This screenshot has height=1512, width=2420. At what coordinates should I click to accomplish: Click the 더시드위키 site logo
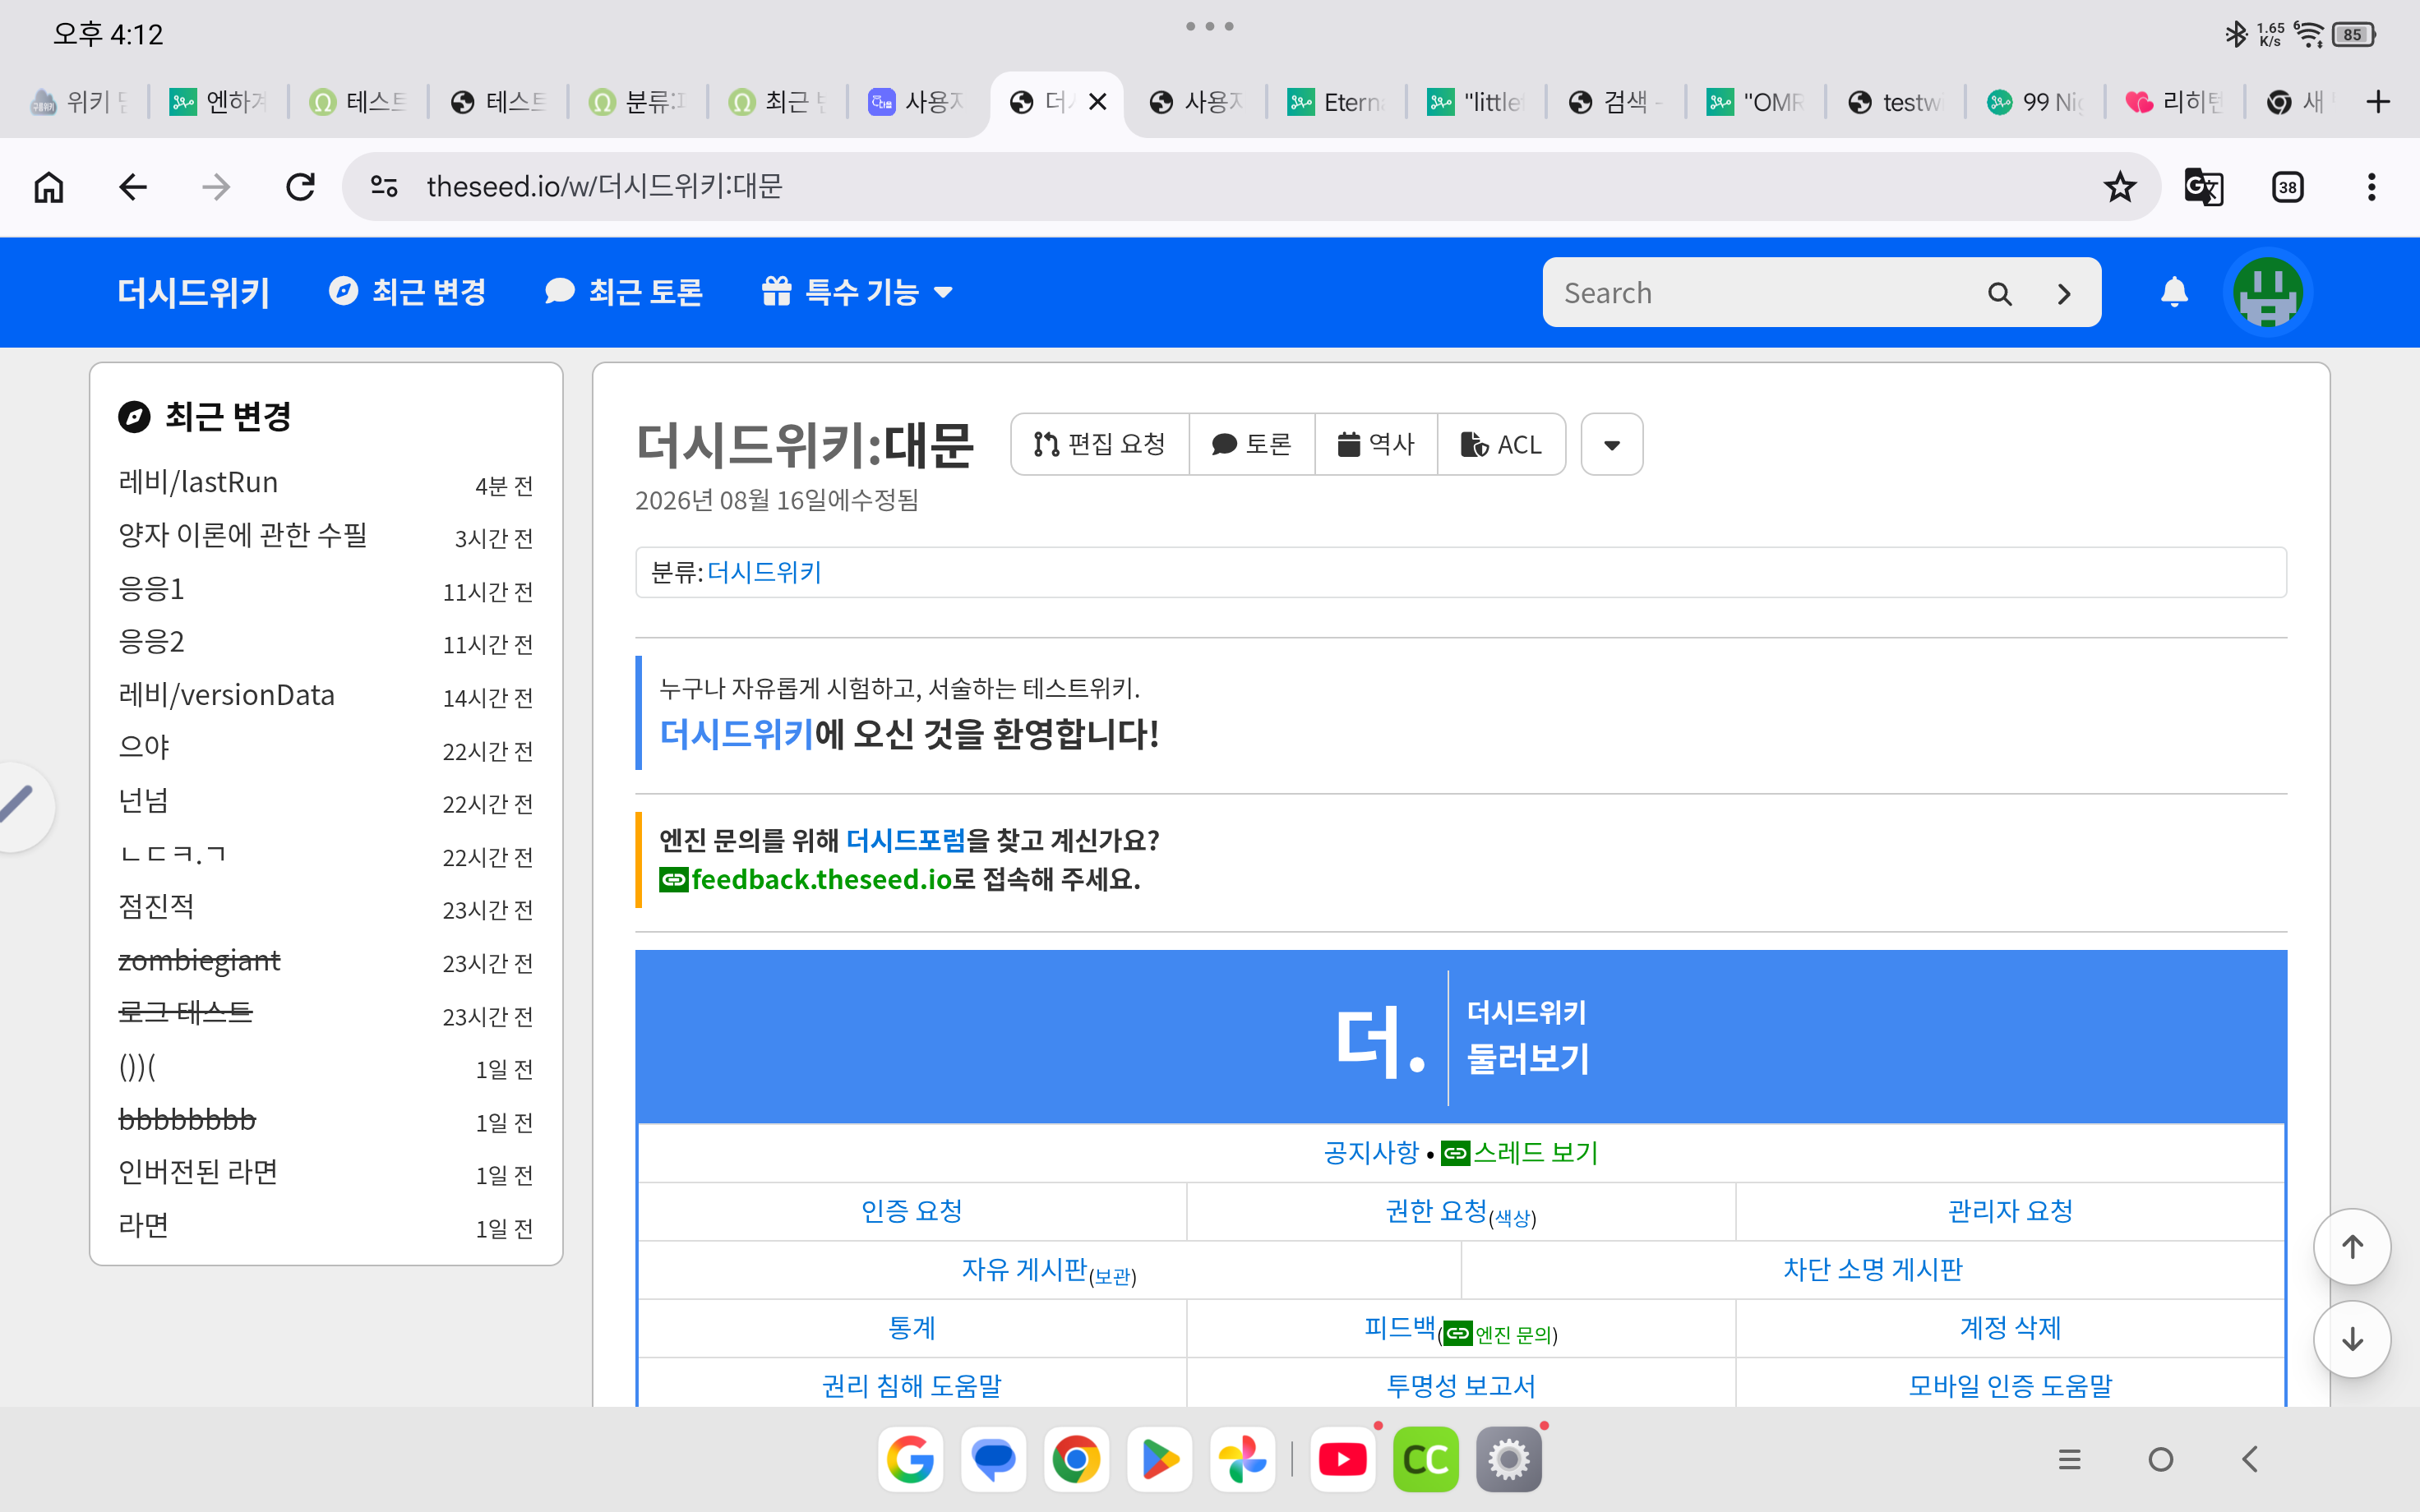(x=194, y=292)
